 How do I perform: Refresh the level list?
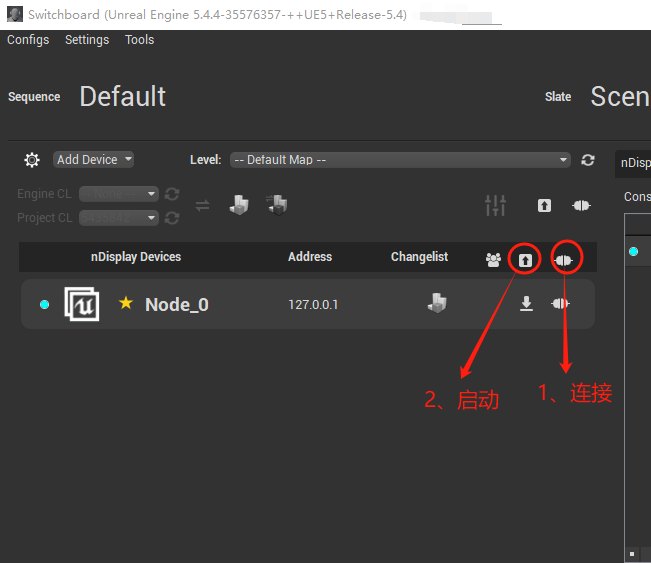coord(587,160)
